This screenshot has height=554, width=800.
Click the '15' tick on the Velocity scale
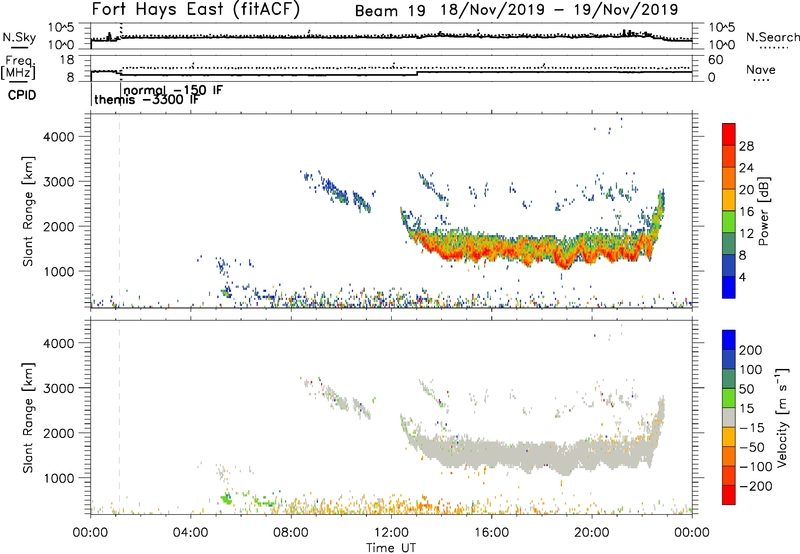(x=746, y=408)
